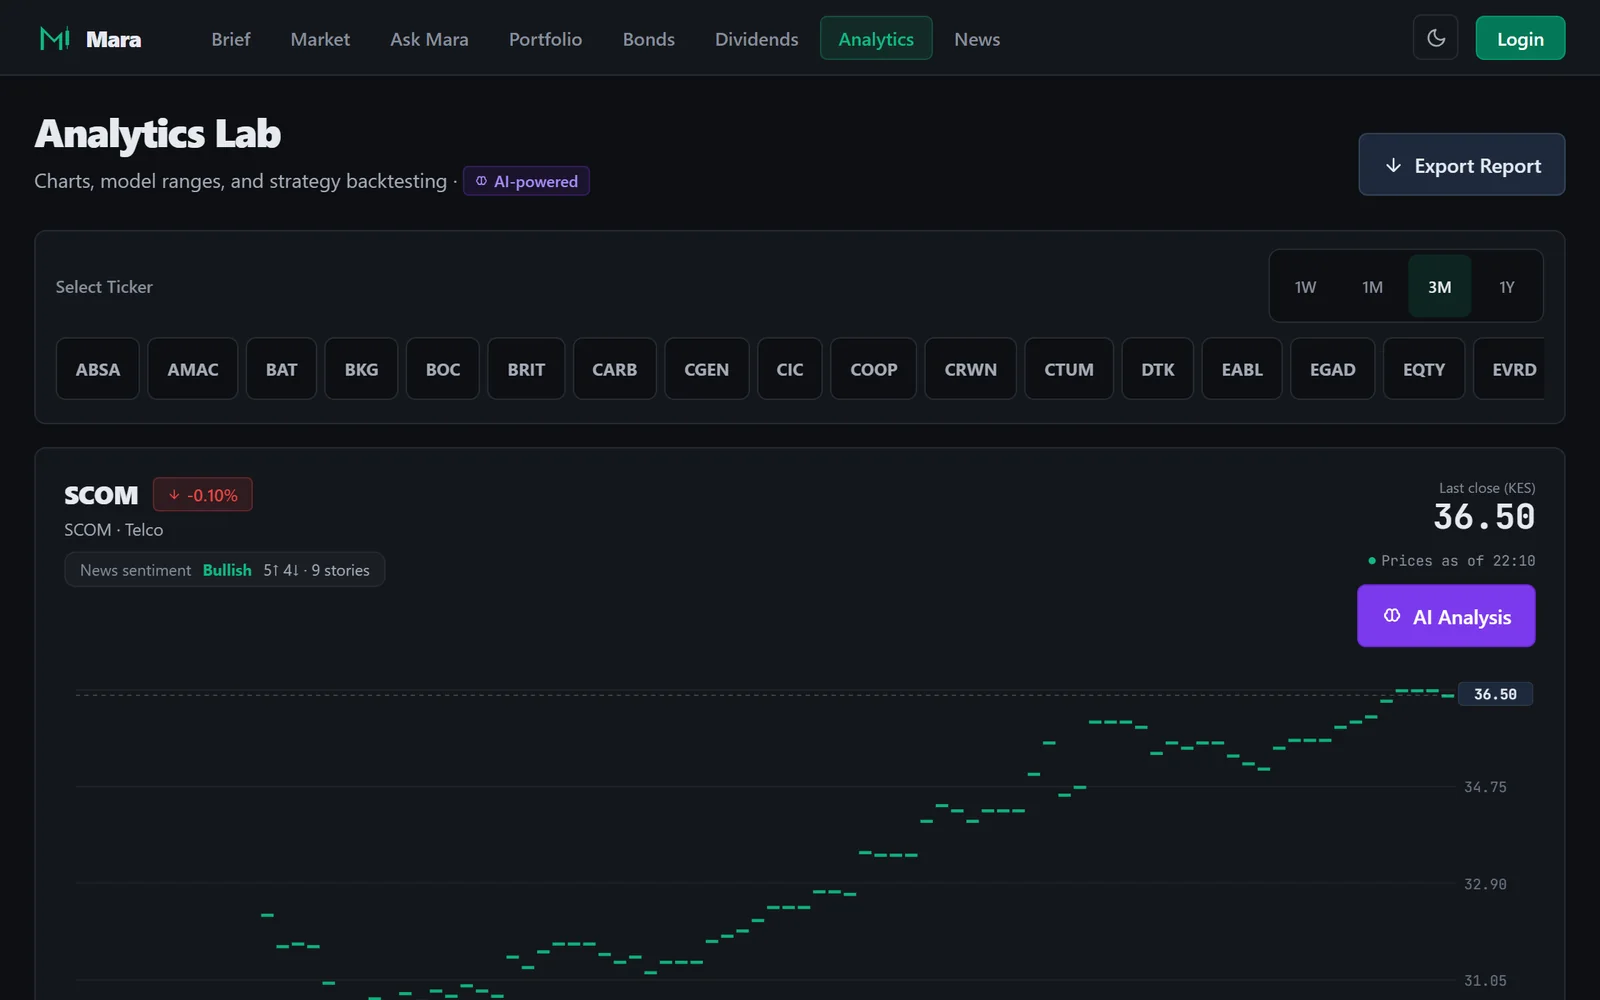Select the EQTY ticker
The height and width of the screenshot is (1000, 1600).
[1424, 369]
